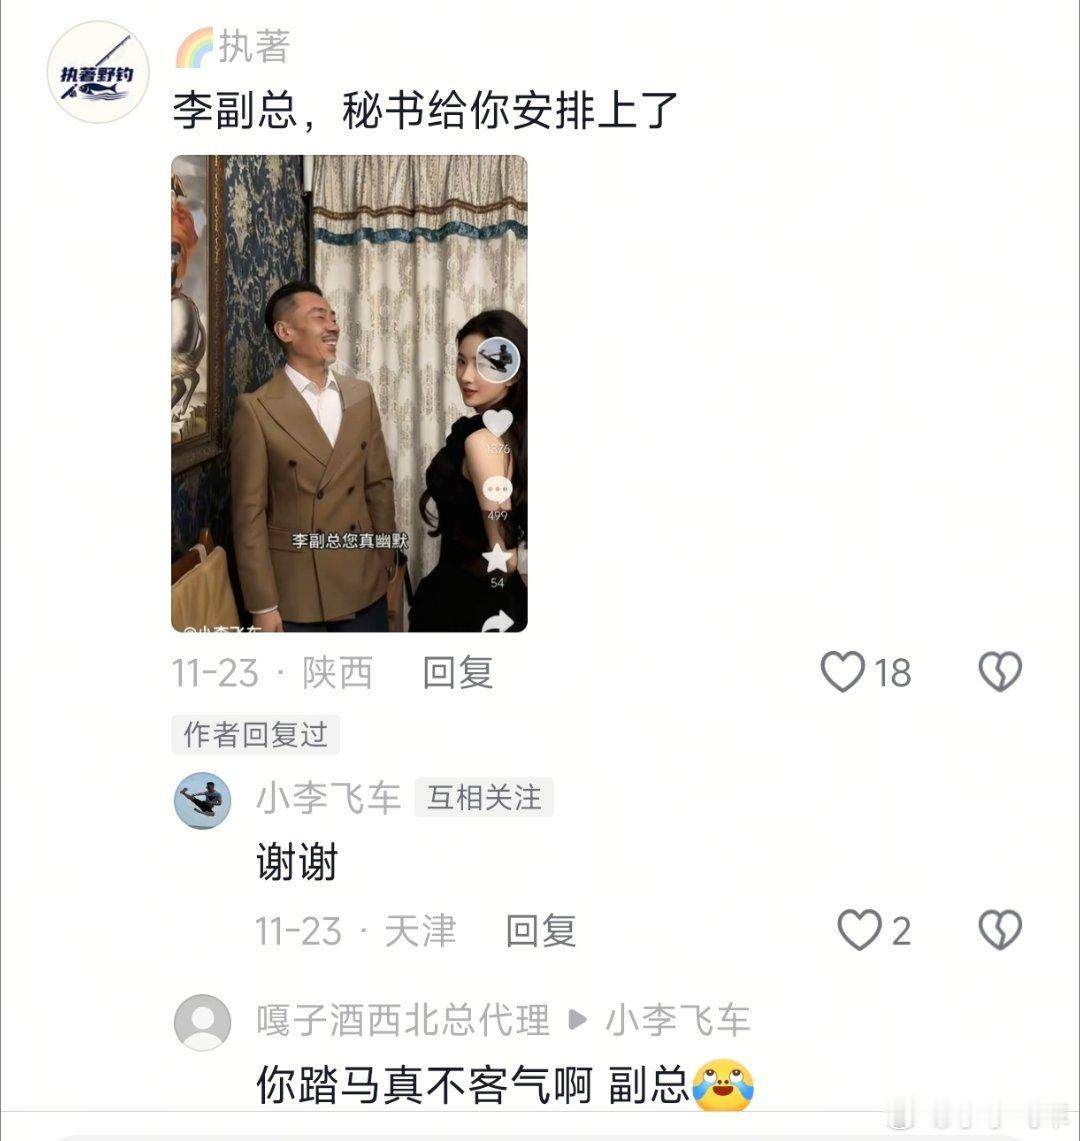Image resolution: width=1080 pixels, height=1141 pixels.
Task: Tap heart icon inside embedded video image
Action: pos(498,424)
